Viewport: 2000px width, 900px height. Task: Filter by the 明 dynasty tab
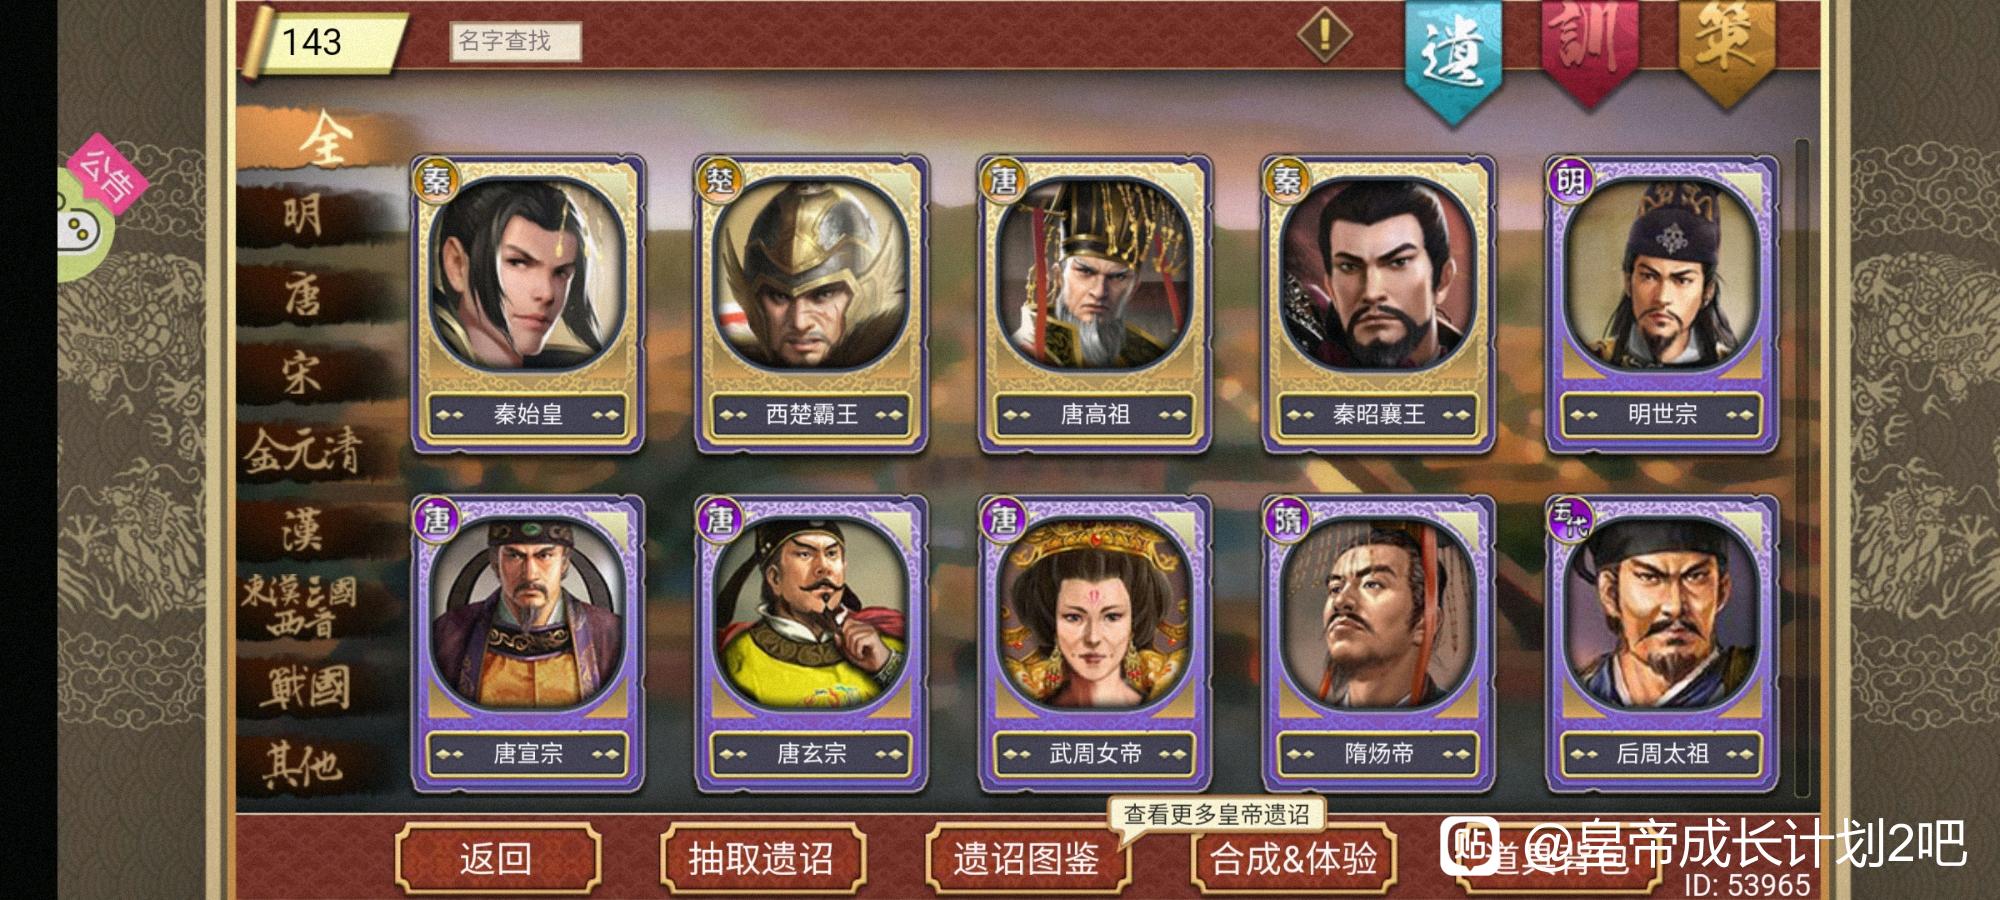tap(303, 215)
